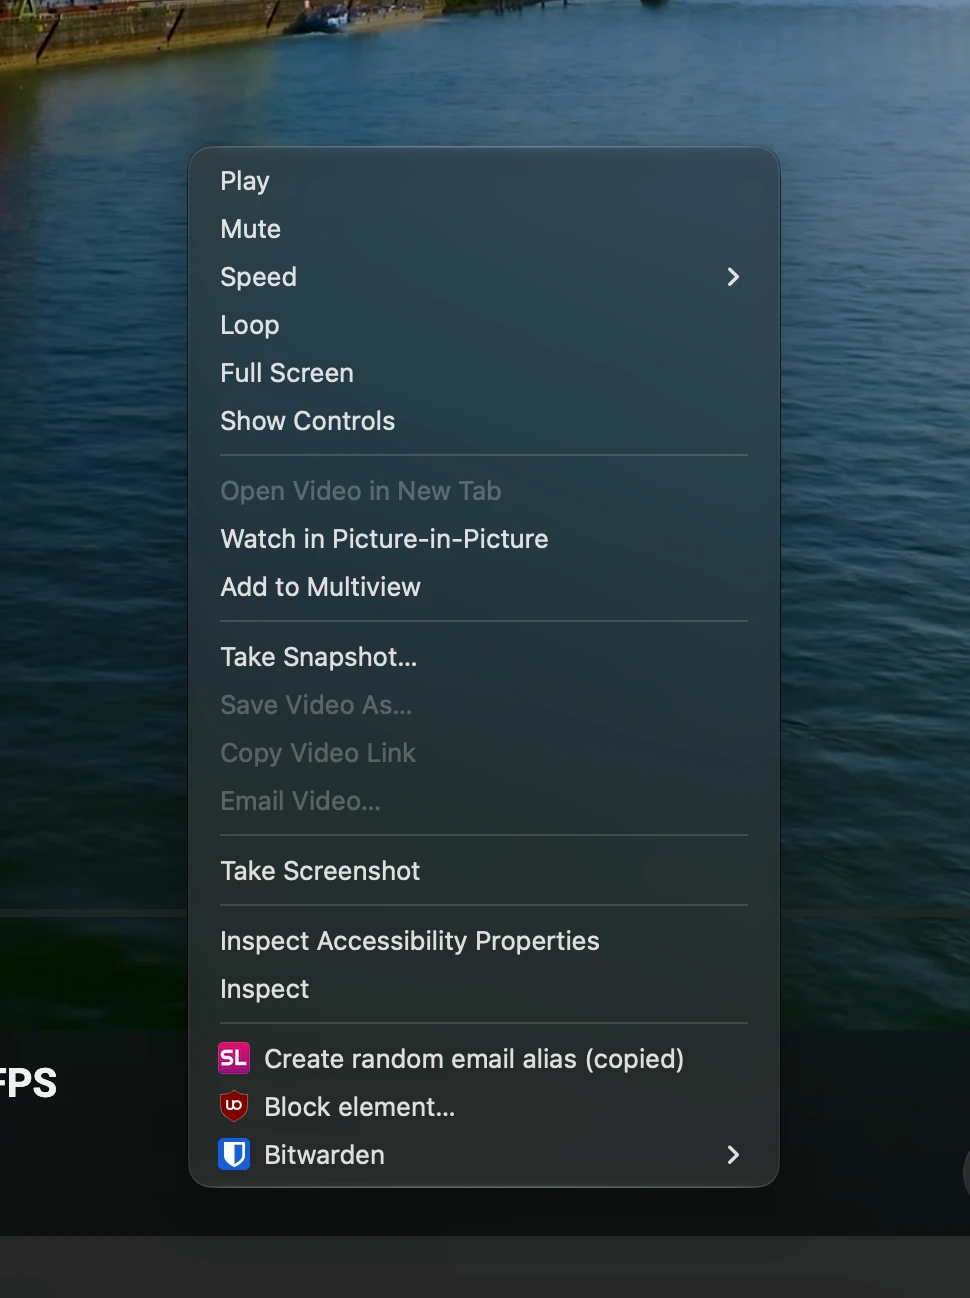Enable Loop for the video
Screen dimensions: 970x1298
coord(484,325)
